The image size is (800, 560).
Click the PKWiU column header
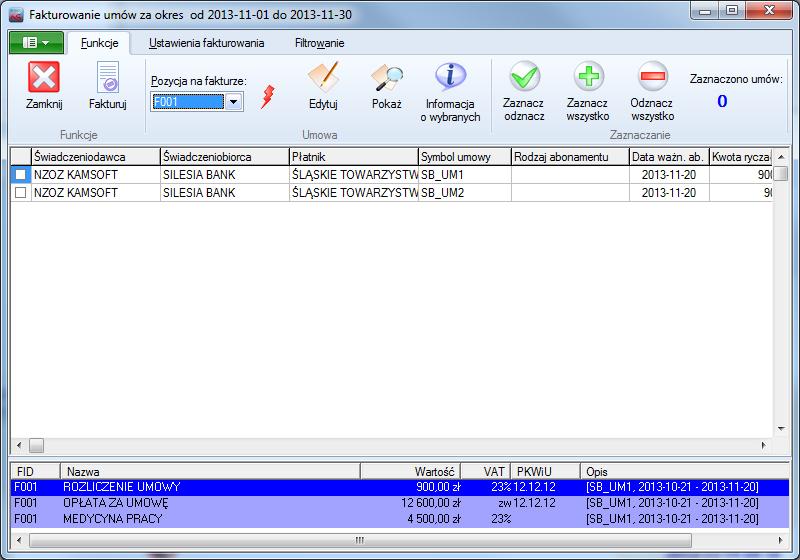[545, 471]
